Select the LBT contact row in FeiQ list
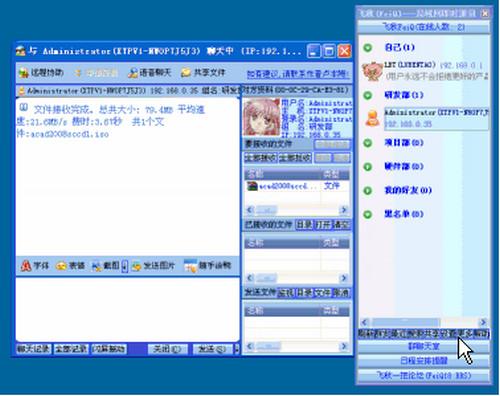Image resolution: width=500 pixels, height=396 pixels. (x=436, y=70)
